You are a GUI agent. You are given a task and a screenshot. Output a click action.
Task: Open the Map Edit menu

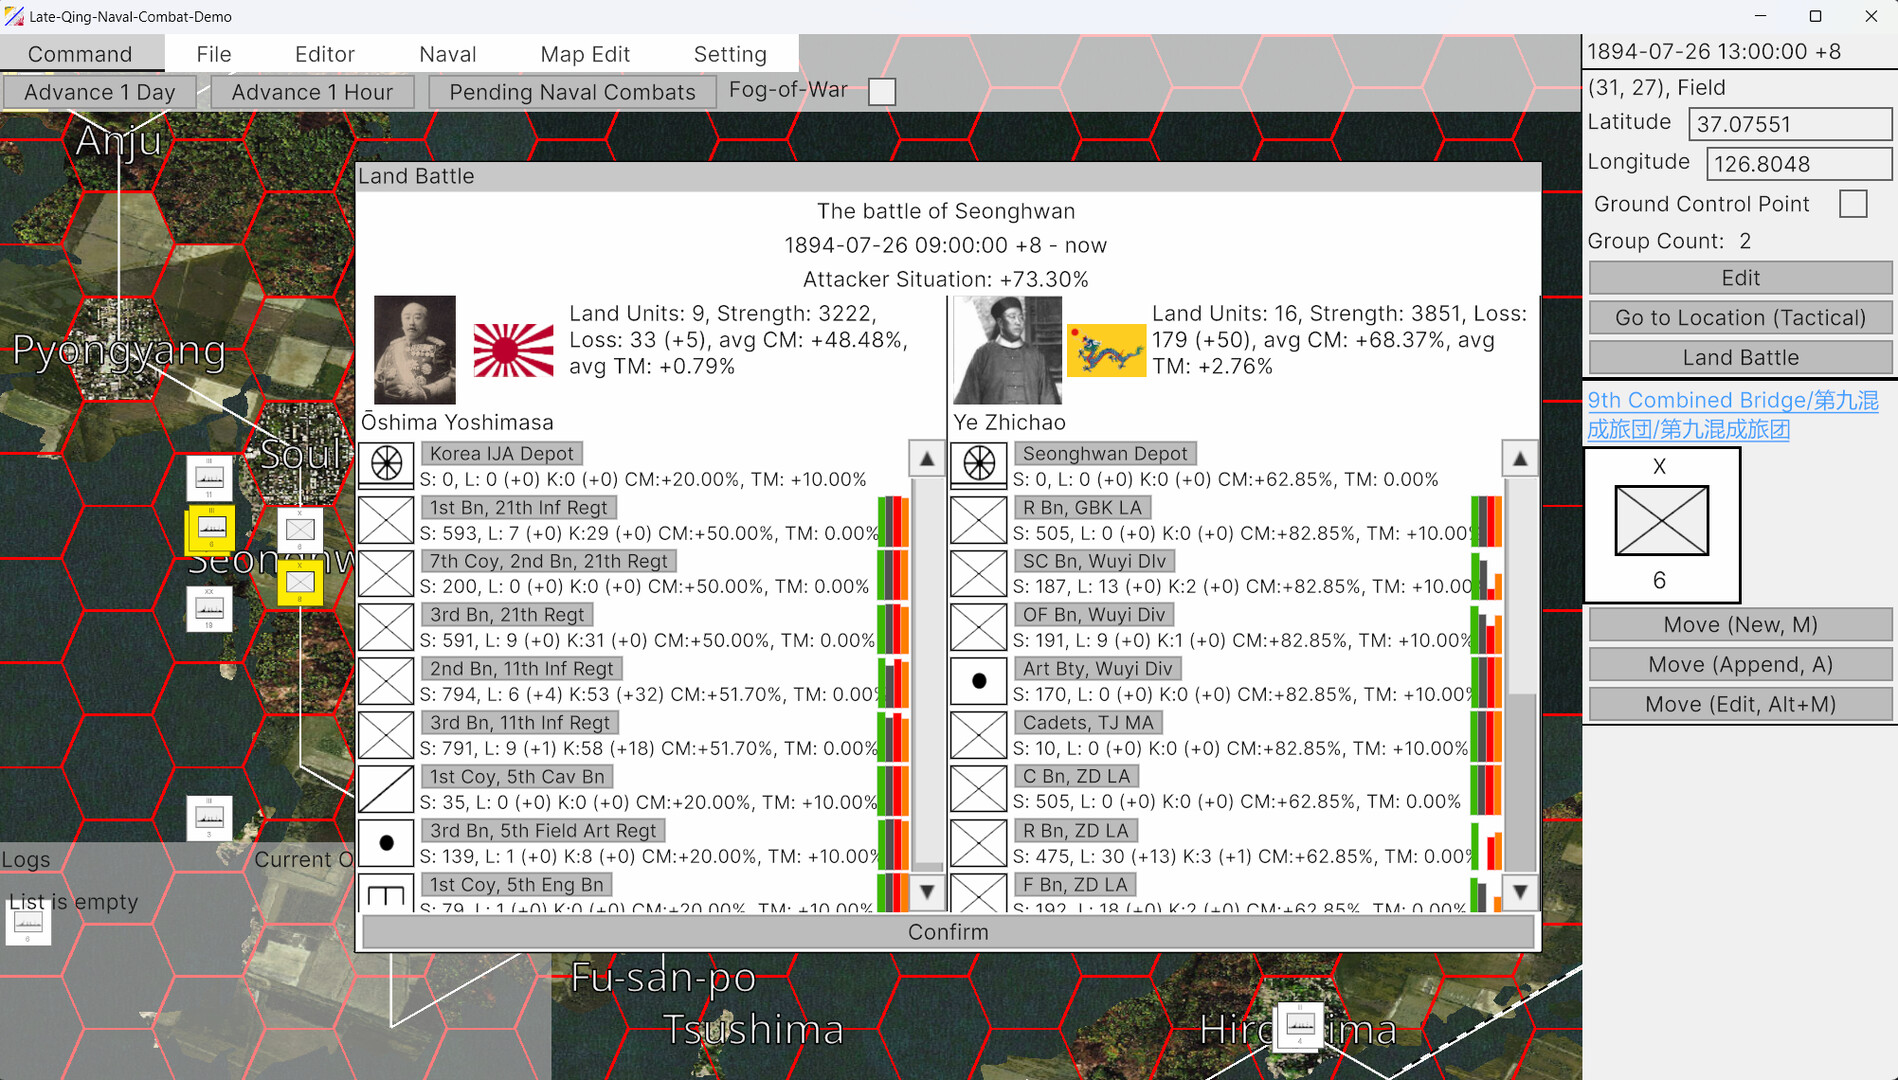pos(585,53)
